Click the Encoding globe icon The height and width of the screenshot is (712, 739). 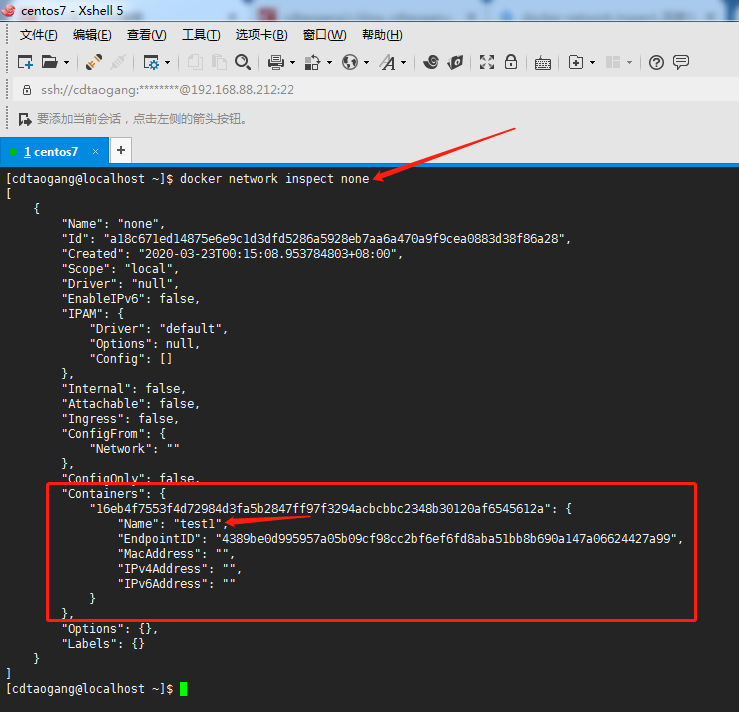click(350, 62)
